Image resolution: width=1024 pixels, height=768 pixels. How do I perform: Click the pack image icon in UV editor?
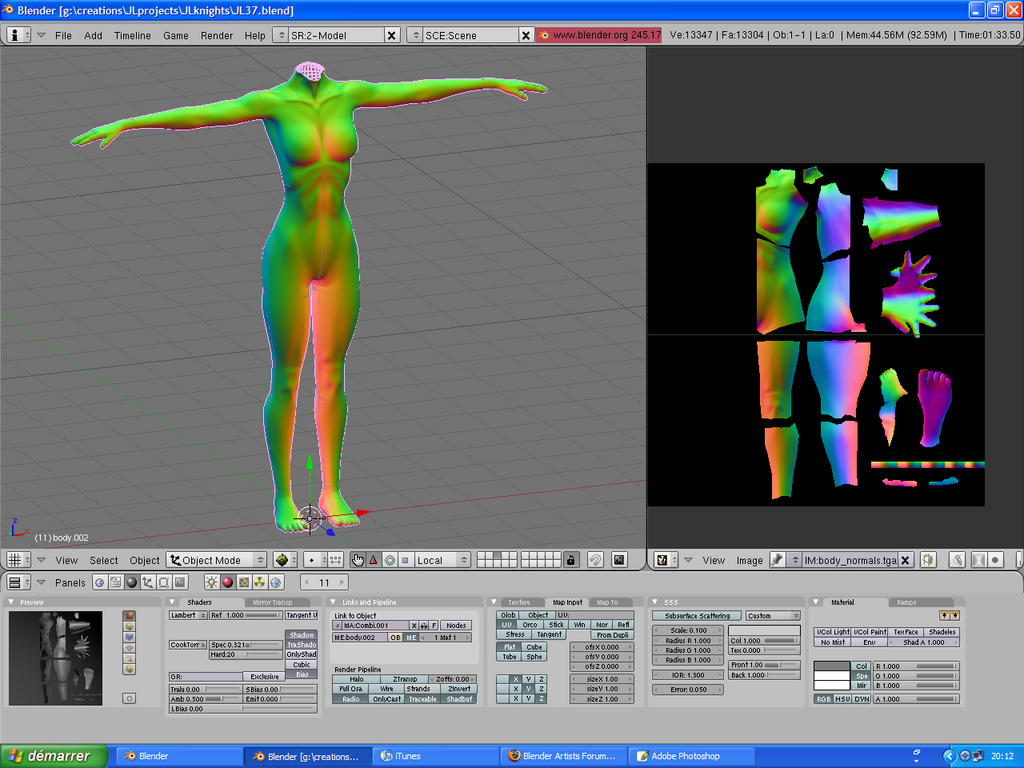coord(928,560)
